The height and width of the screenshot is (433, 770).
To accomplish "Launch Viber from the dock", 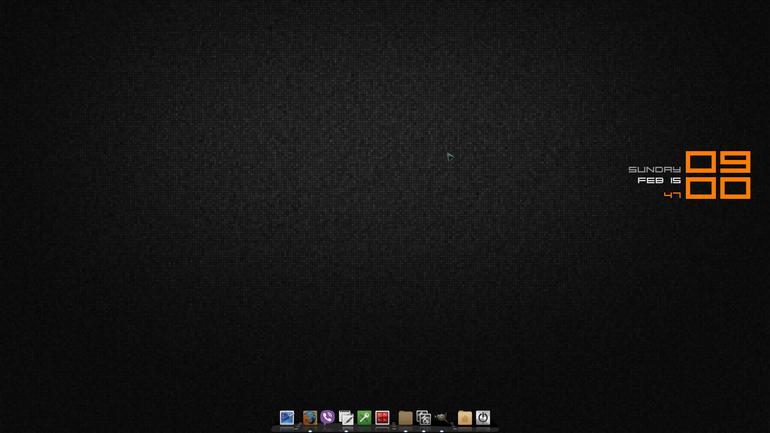I will [328, 417].
